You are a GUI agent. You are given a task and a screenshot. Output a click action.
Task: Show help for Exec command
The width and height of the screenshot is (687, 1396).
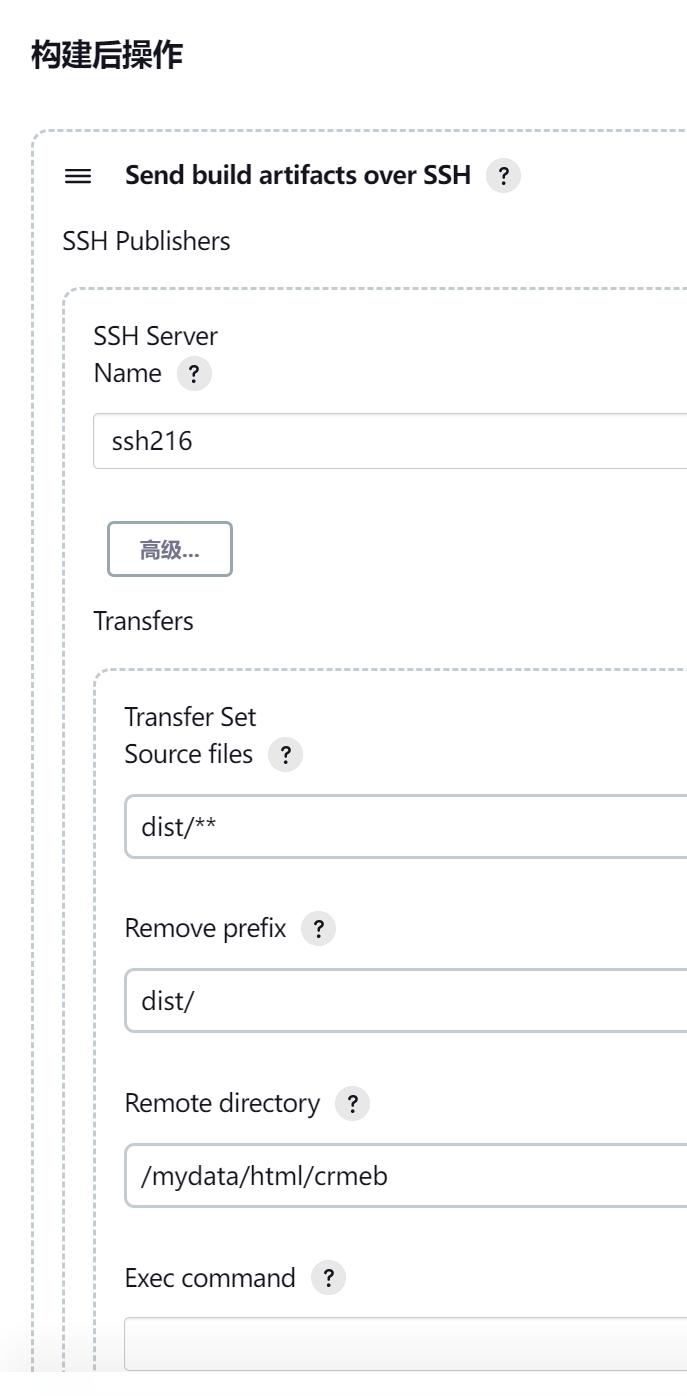click(328, 1278)
